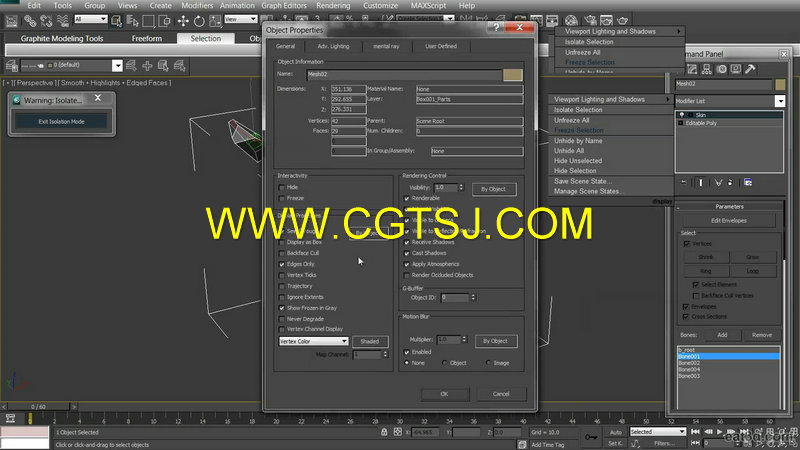Viewport: 800px width, 450px height.
Task: Switch to the User Defined tab
Action: (x=441, y=46)
